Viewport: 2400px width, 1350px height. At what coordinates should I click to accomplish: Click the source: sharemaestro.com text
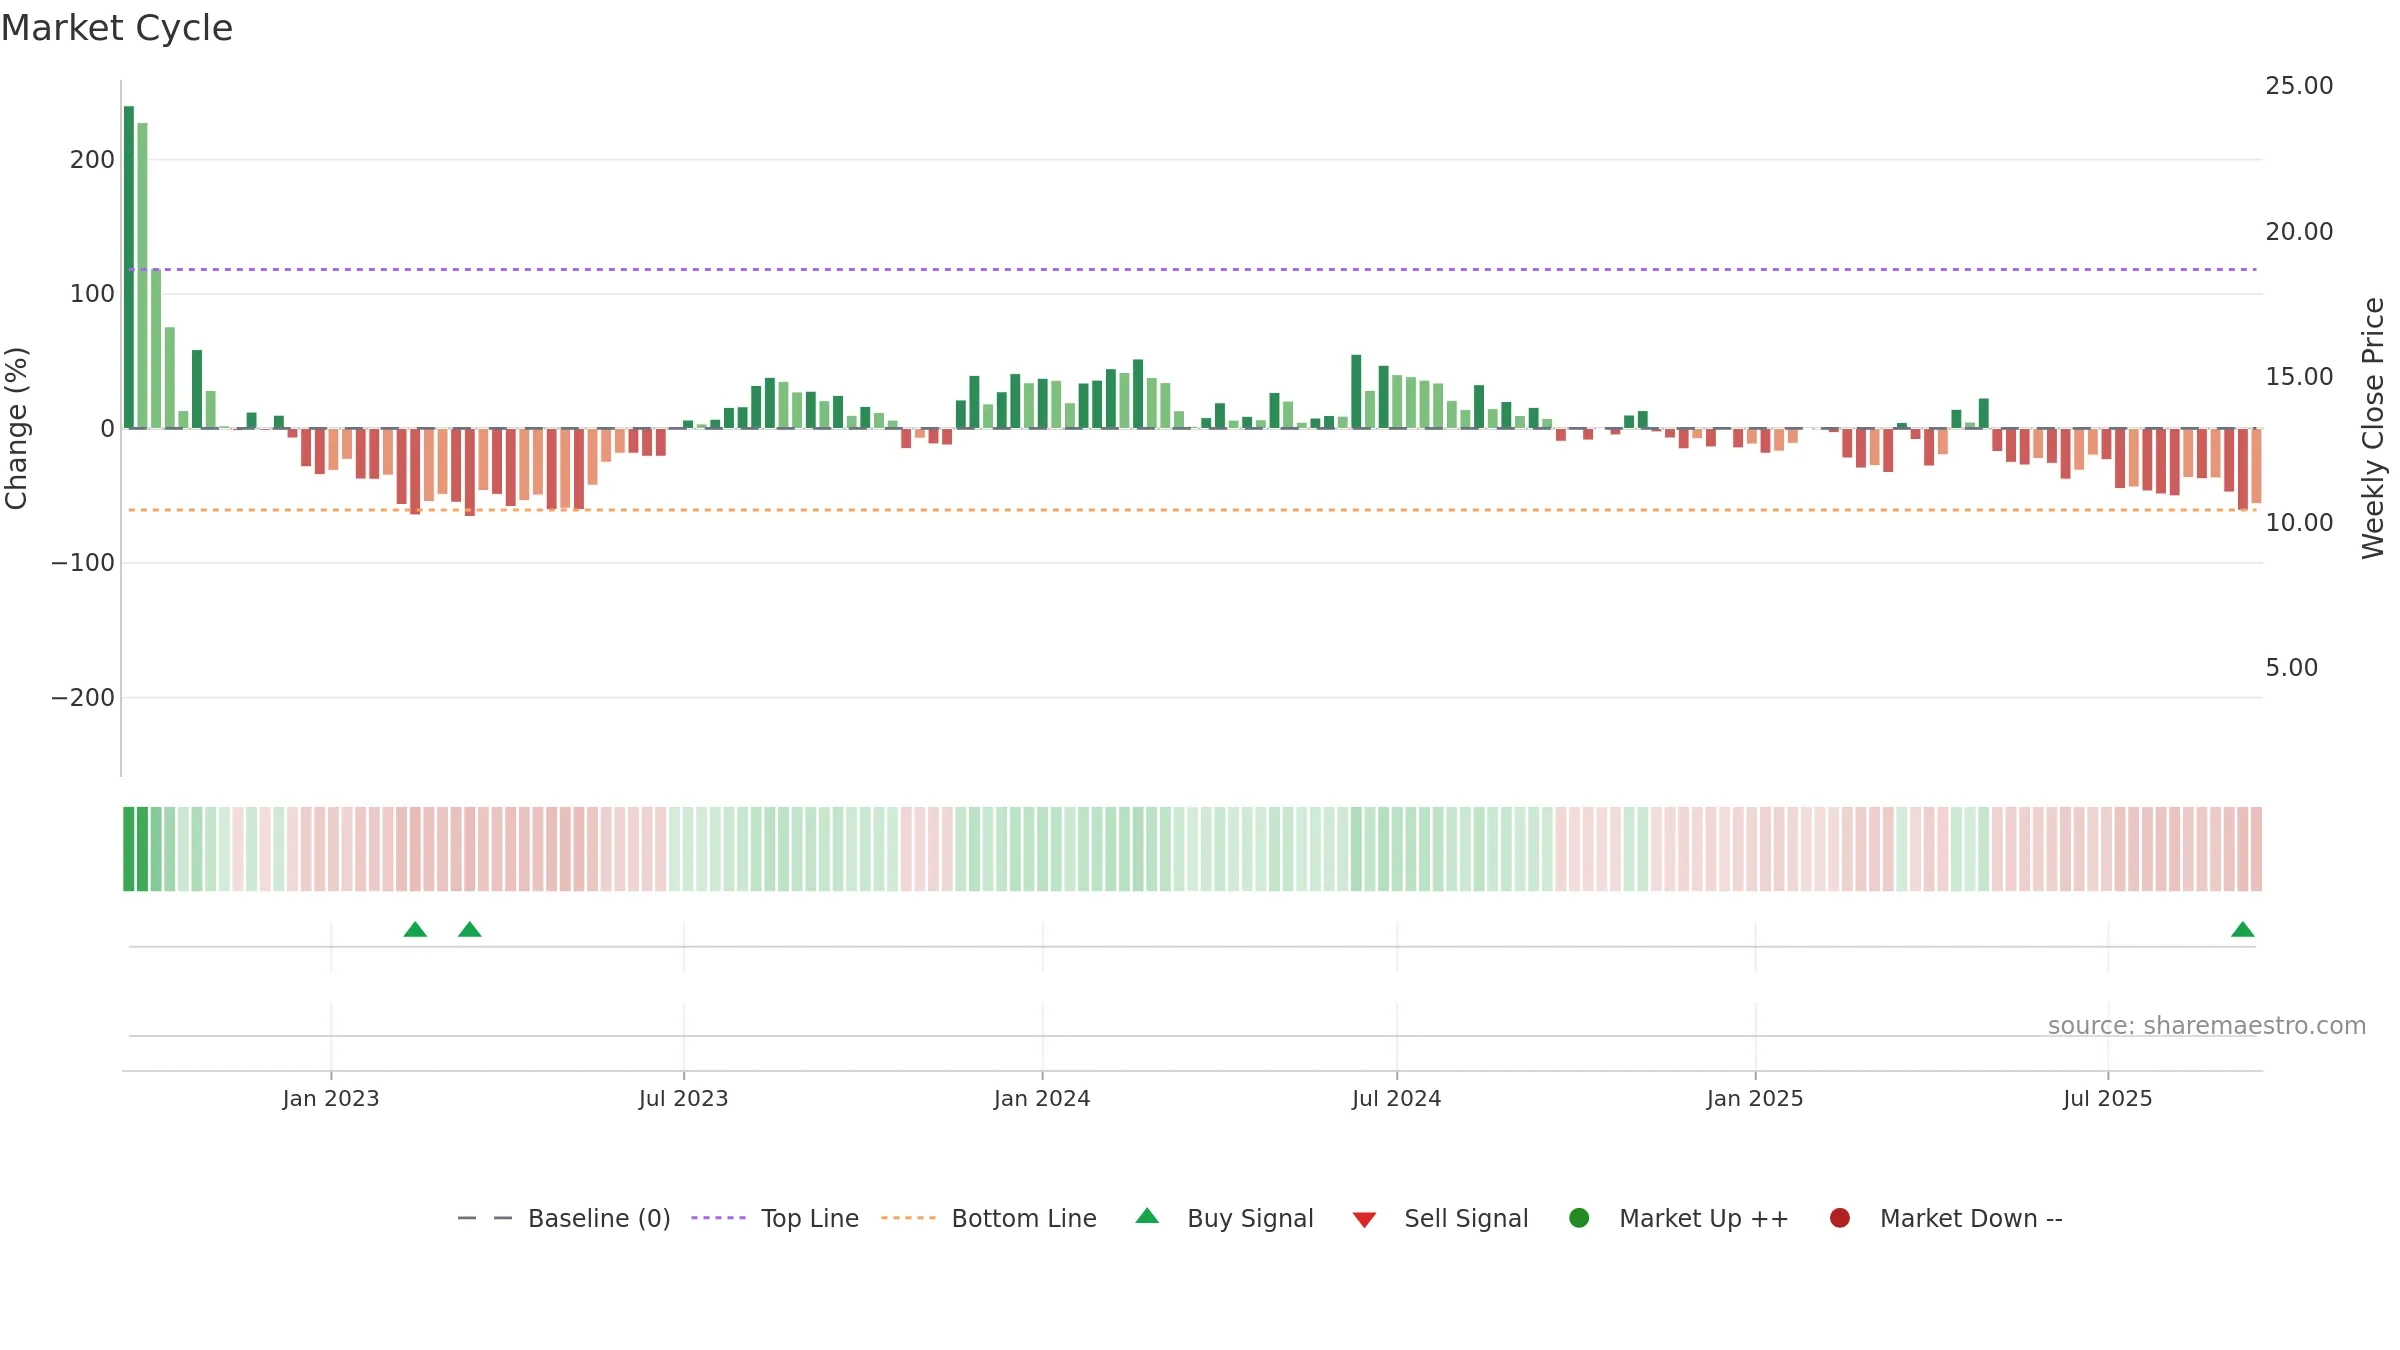pyautogui.click(x=2207, y=1026)
